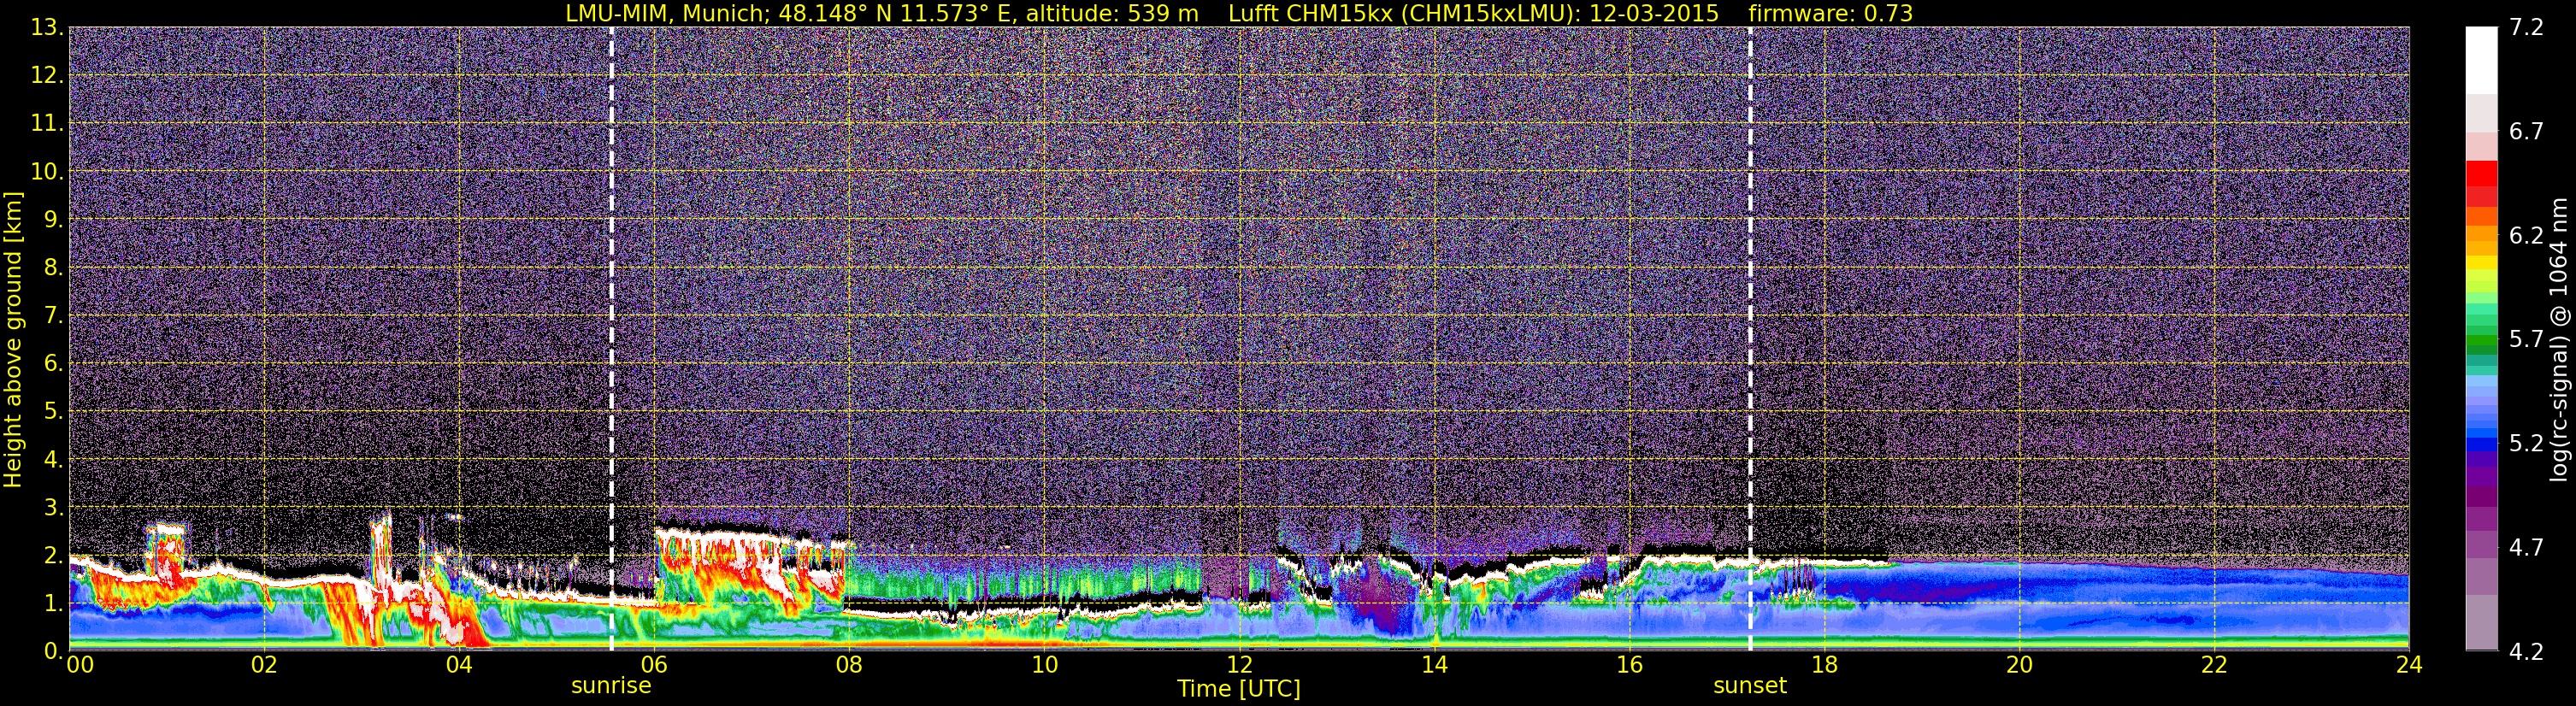Click y-axis tick label '2.'
This screenshot has width=2576, height=706.
[53, 556]
